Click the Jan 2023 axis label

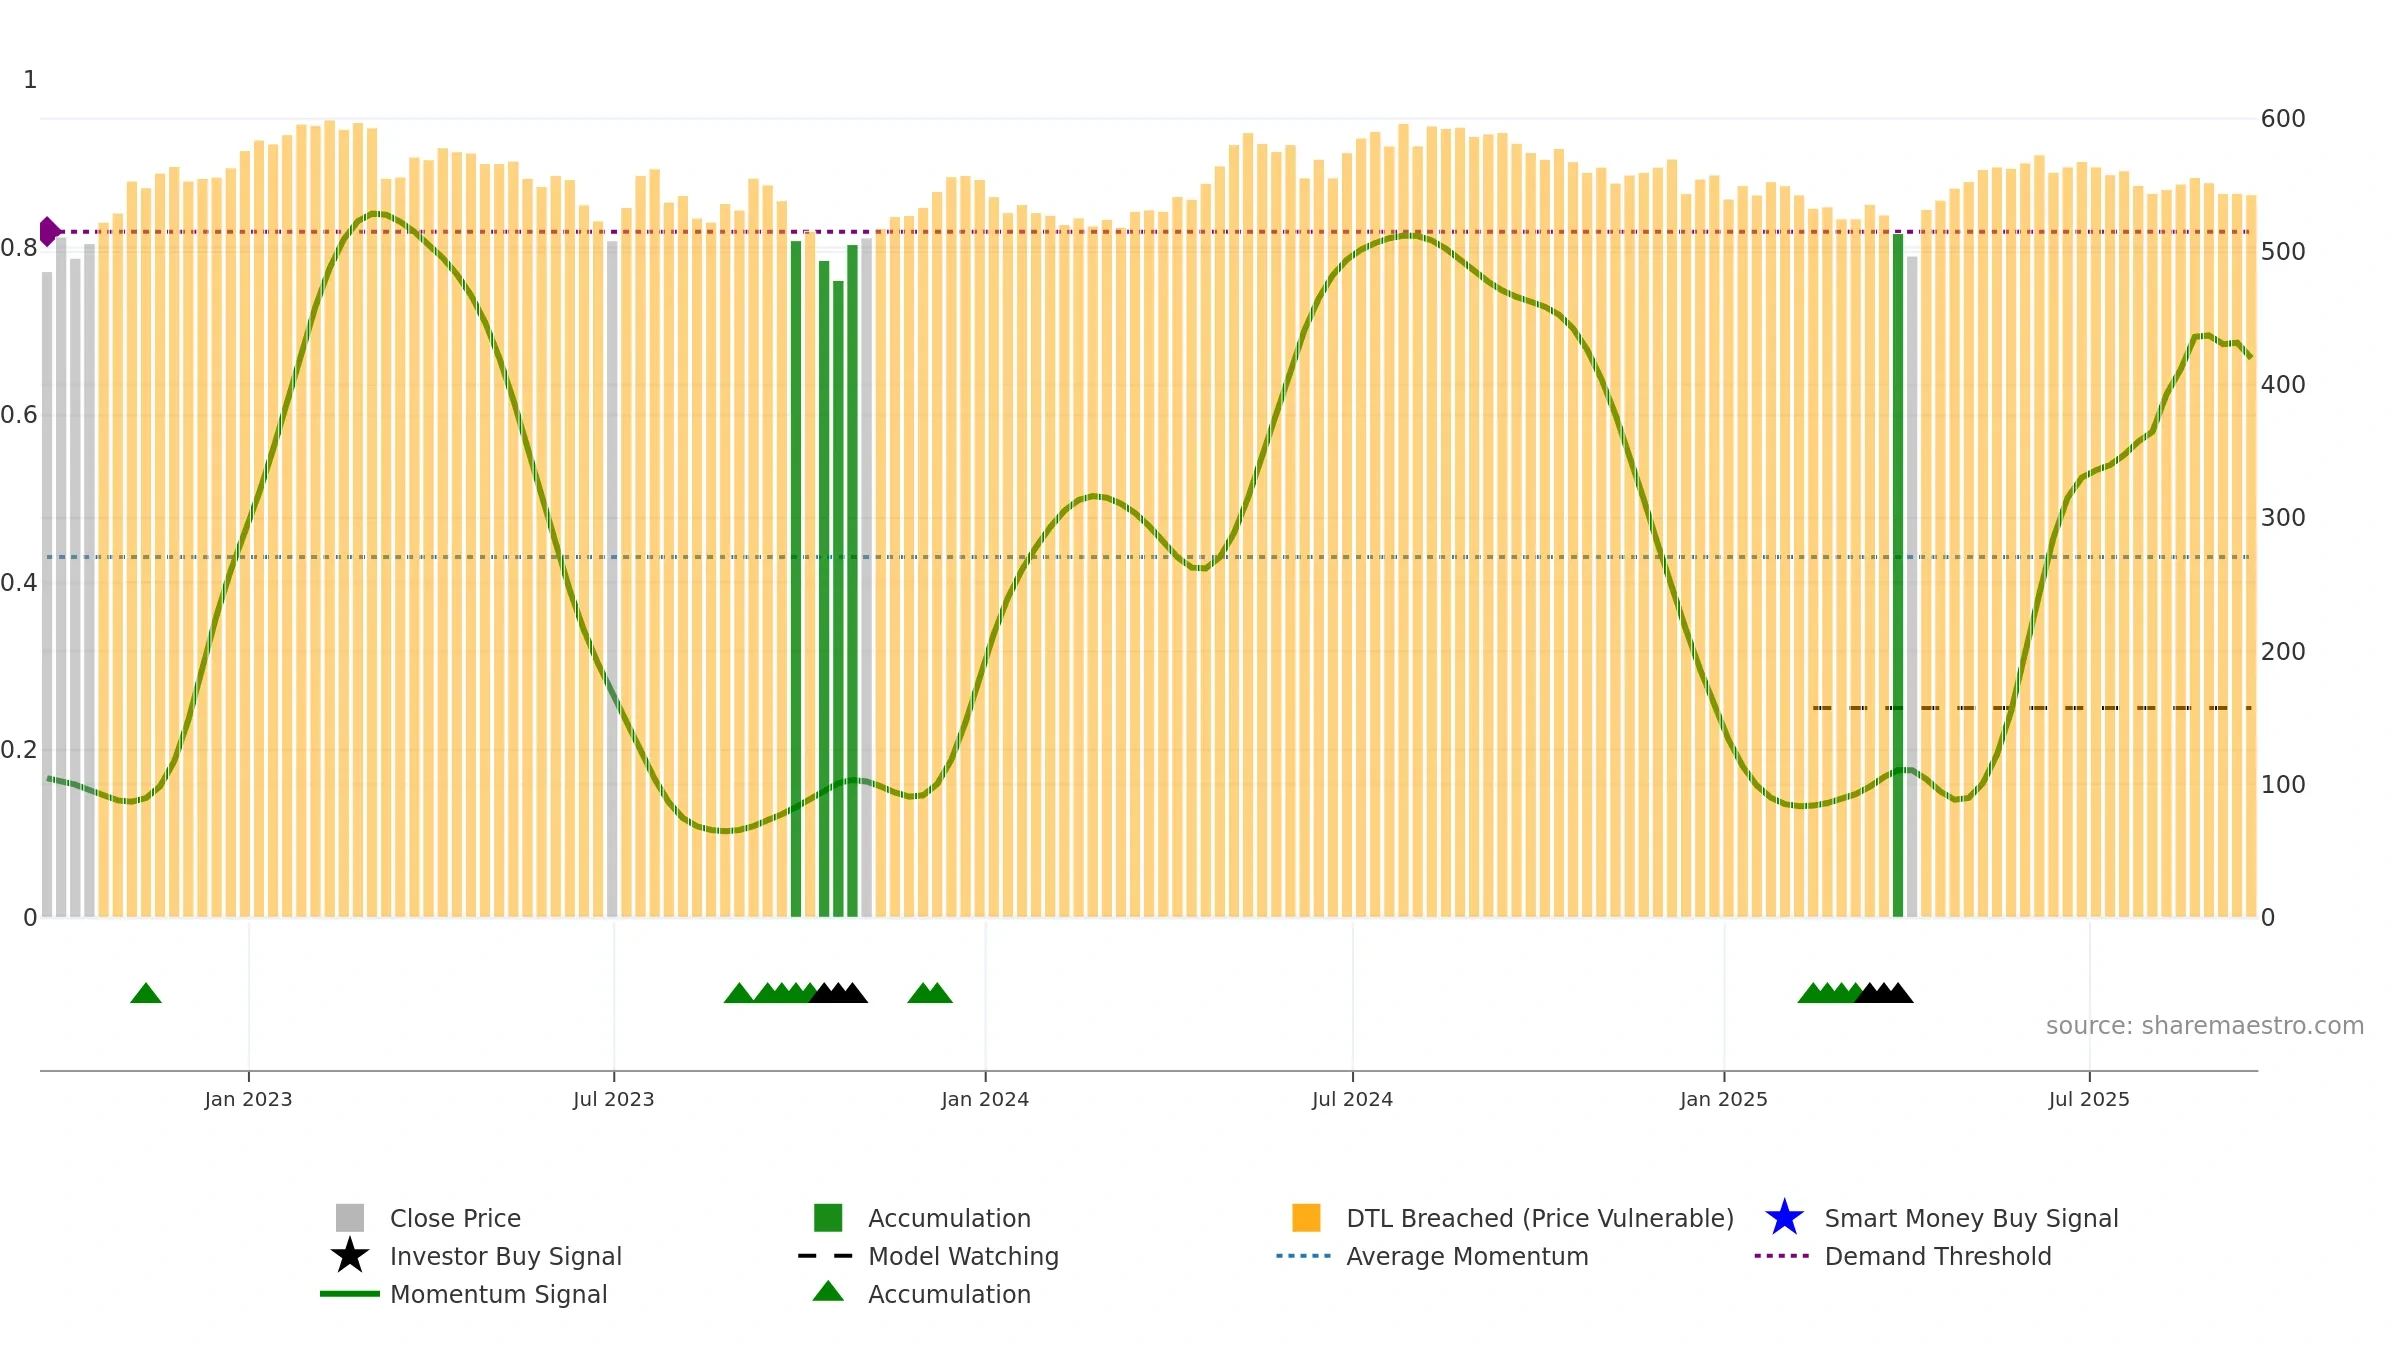coord(248,1099)
